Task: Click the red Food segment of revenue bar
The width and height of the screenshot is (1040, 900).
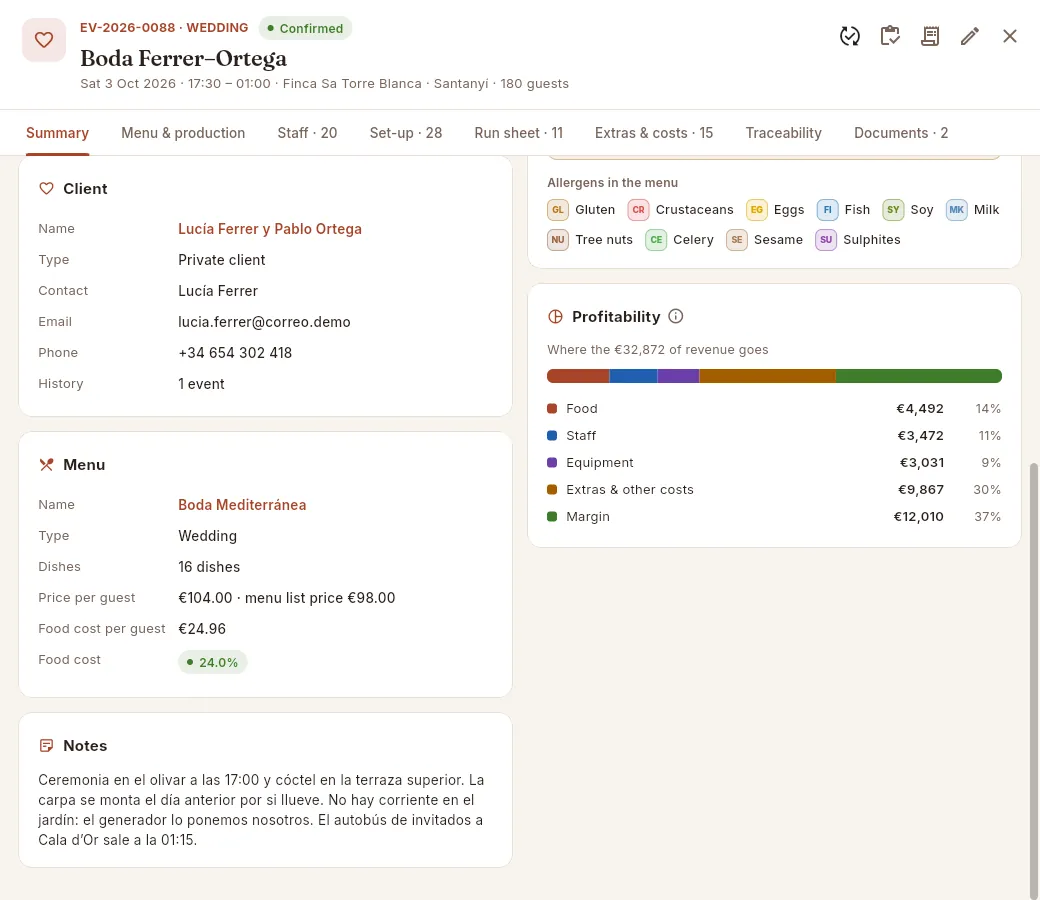Action: point(578,376)
